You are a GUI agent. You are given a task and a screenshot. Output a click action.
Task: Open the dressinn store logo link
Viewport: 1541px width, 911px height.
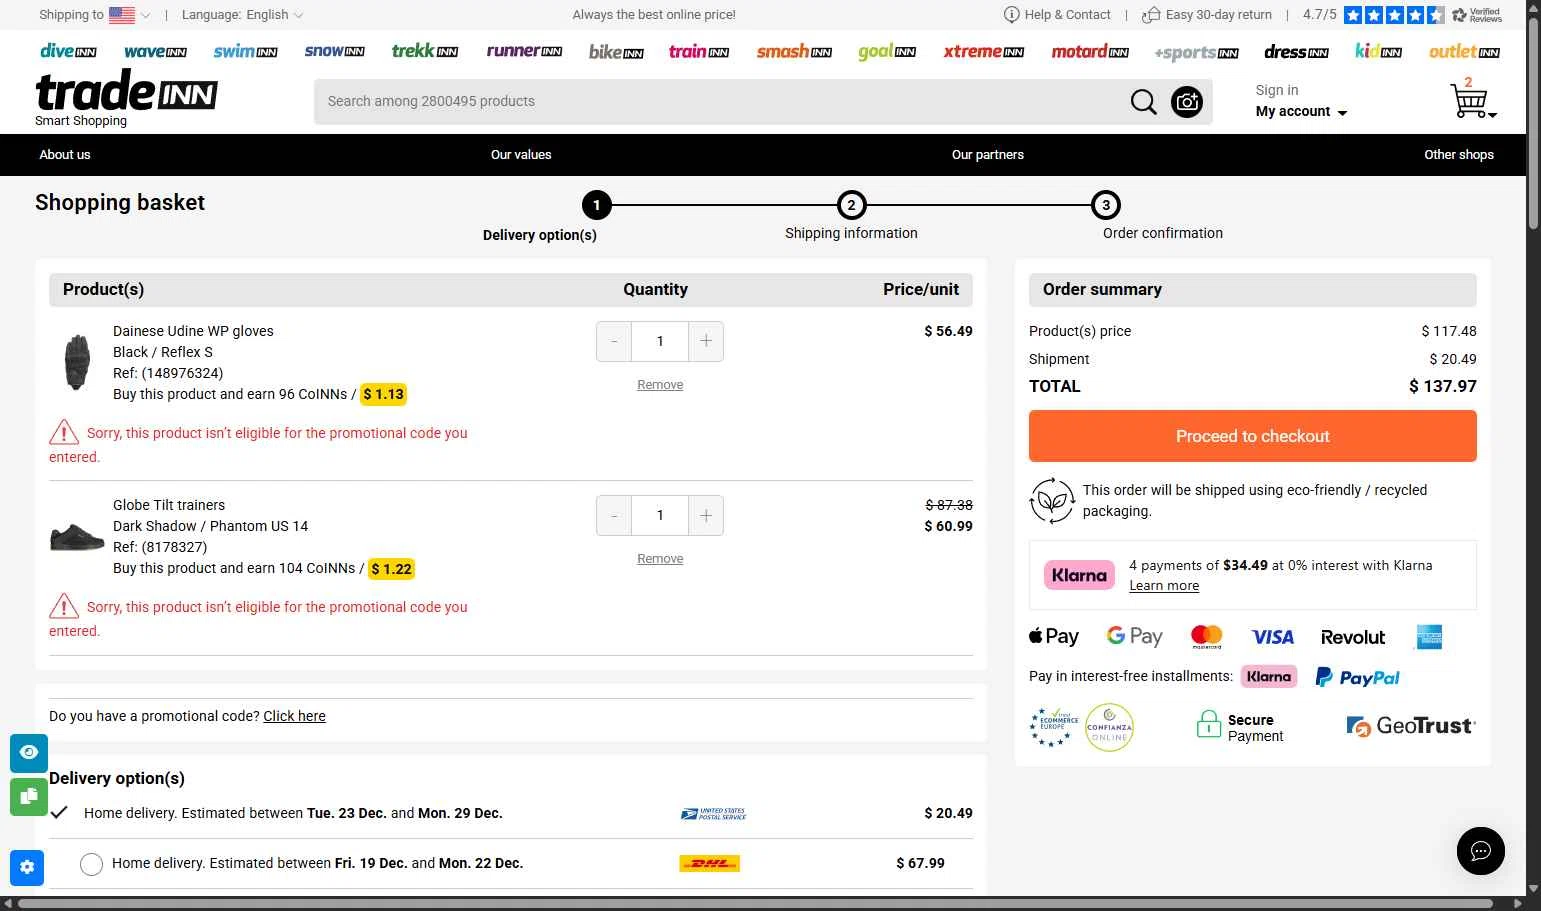(1296, 51)
